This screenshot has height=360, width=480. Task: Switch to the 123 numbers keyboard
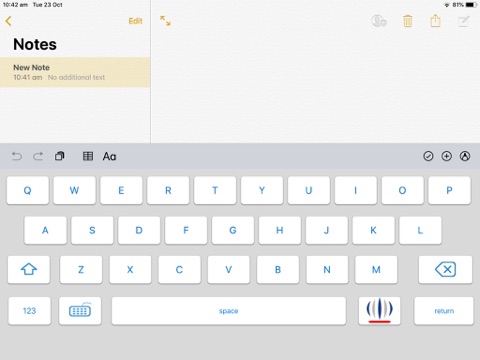point(29,311)
